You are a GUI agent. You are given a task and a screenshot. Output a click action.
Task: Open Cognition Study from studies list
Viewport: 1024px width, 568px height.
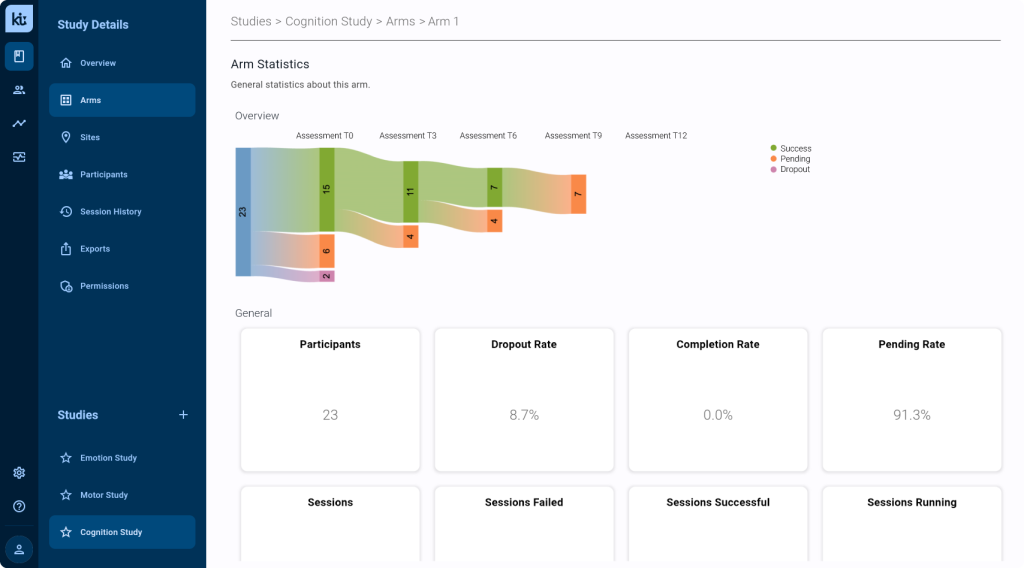122,532
